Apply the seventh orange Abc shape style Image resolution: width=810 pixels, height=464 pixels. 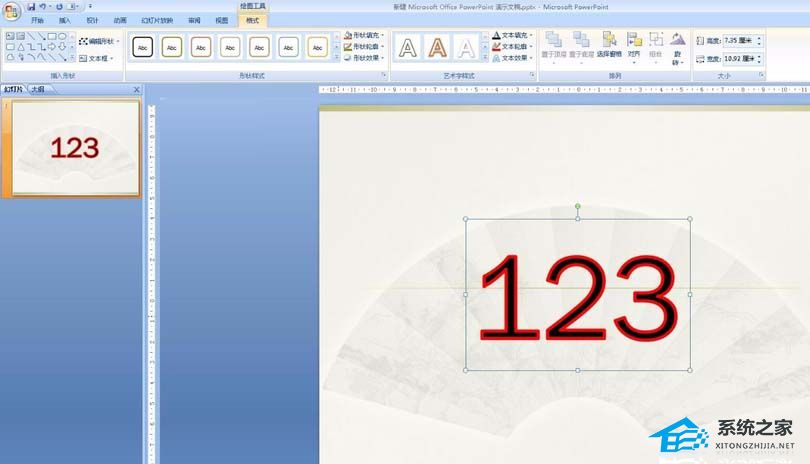(318, 48)
